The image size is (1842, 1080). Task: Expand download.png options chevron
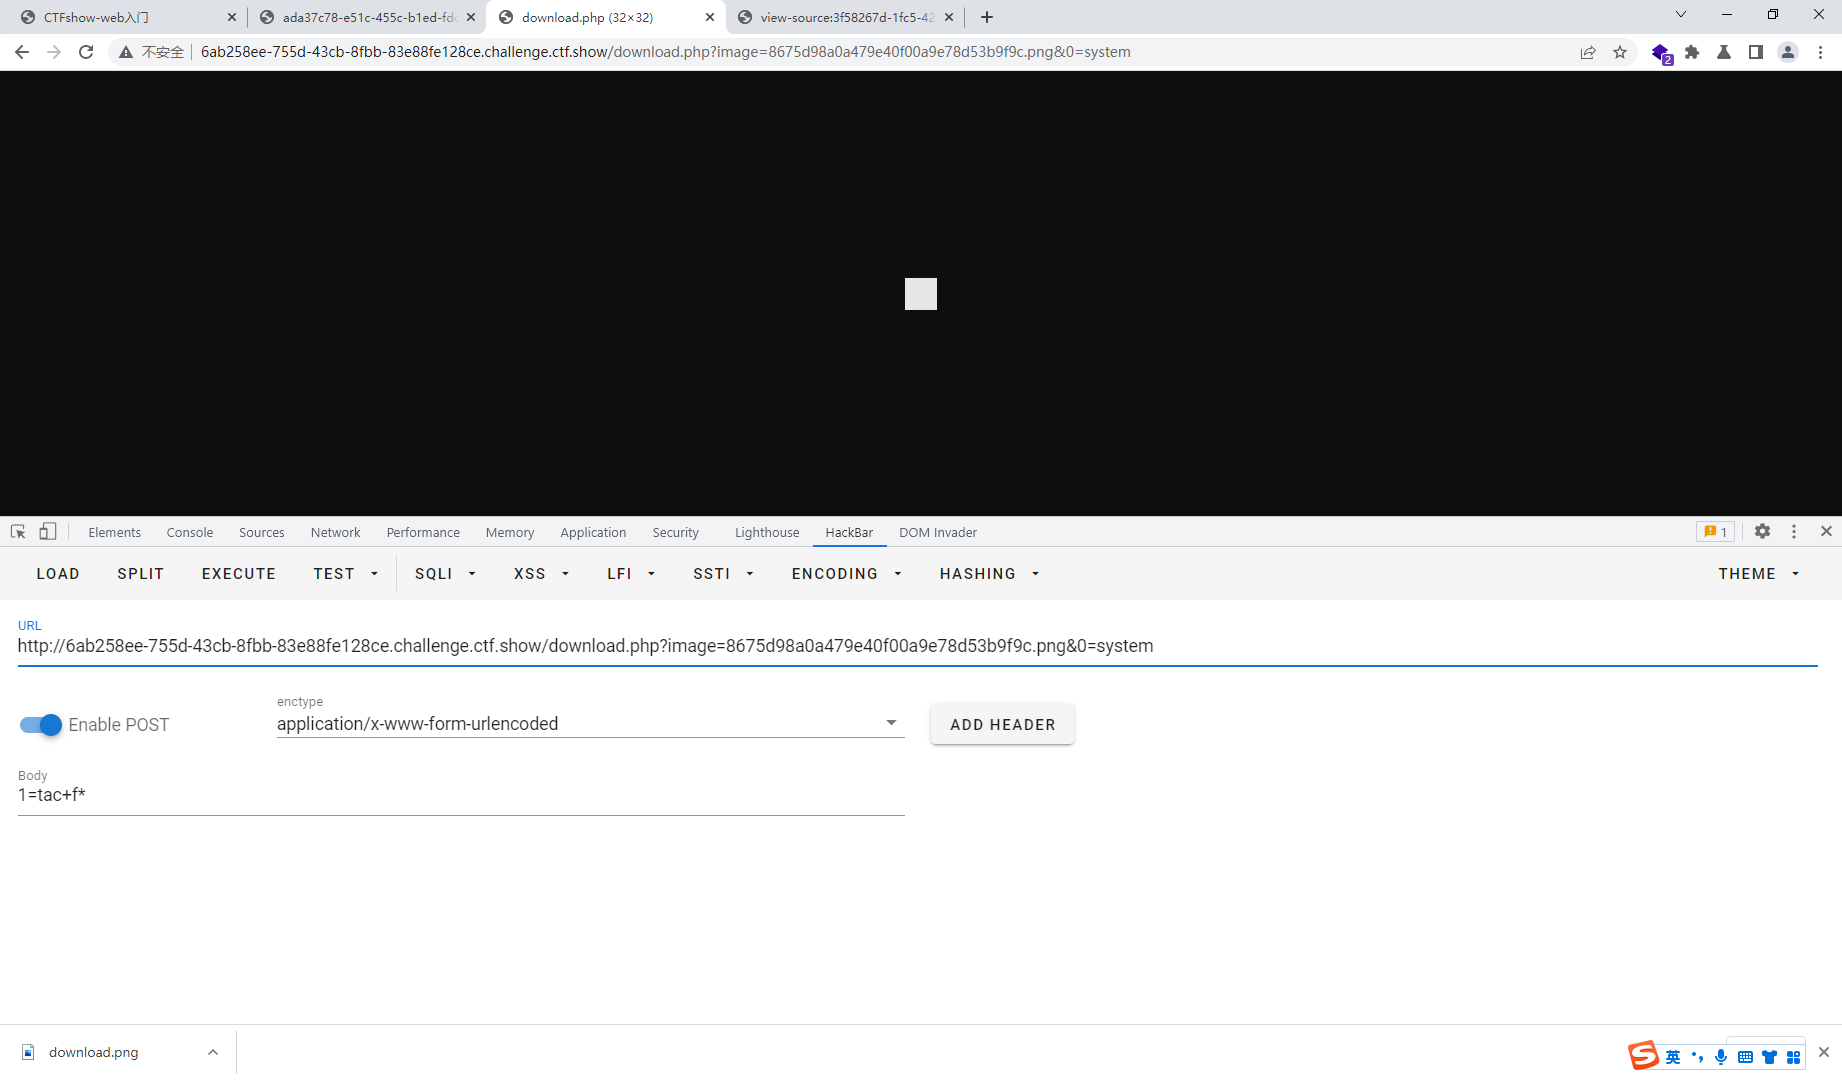pos(213,1052)
